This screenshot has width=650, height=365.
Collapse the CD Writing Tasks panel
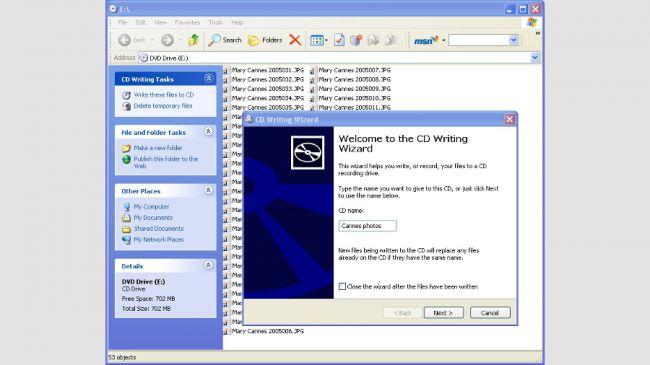(209, 78)
